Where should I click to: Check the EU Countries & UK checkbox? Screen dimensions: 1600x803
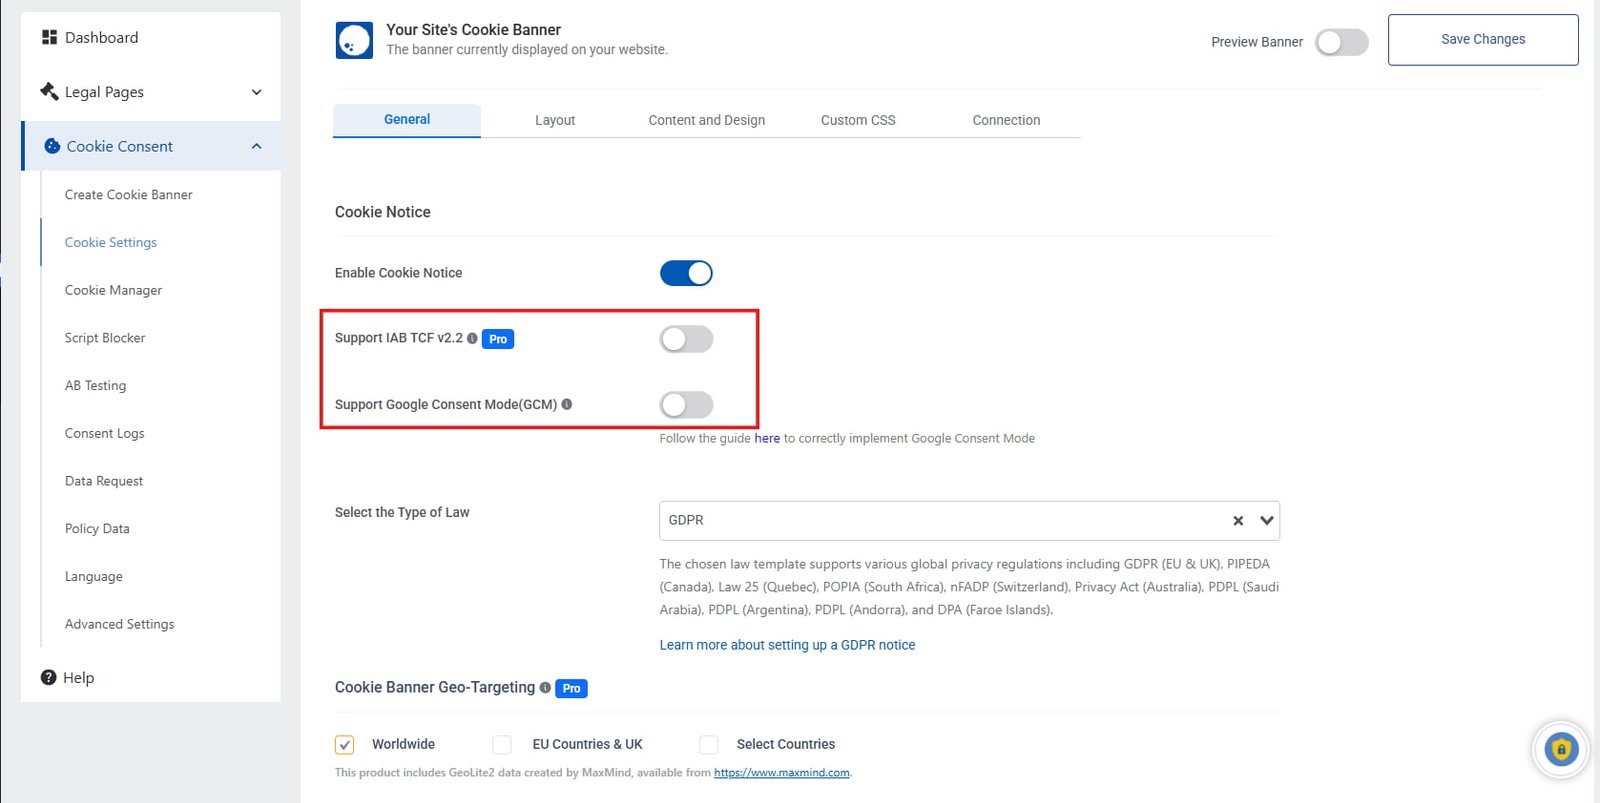[502, 744]
